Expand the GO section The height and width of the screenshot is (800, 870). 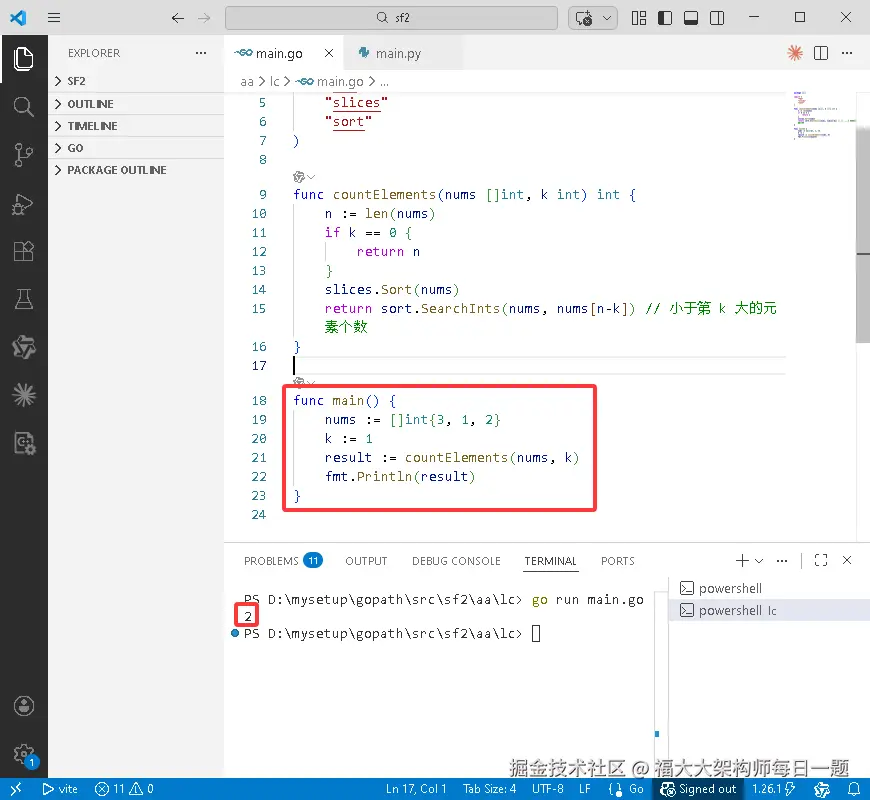[136, 148]
